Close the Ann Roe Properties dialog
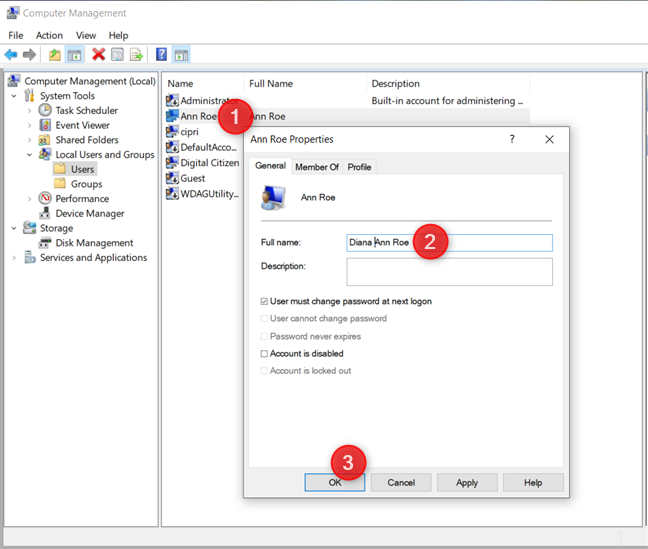 549,139
